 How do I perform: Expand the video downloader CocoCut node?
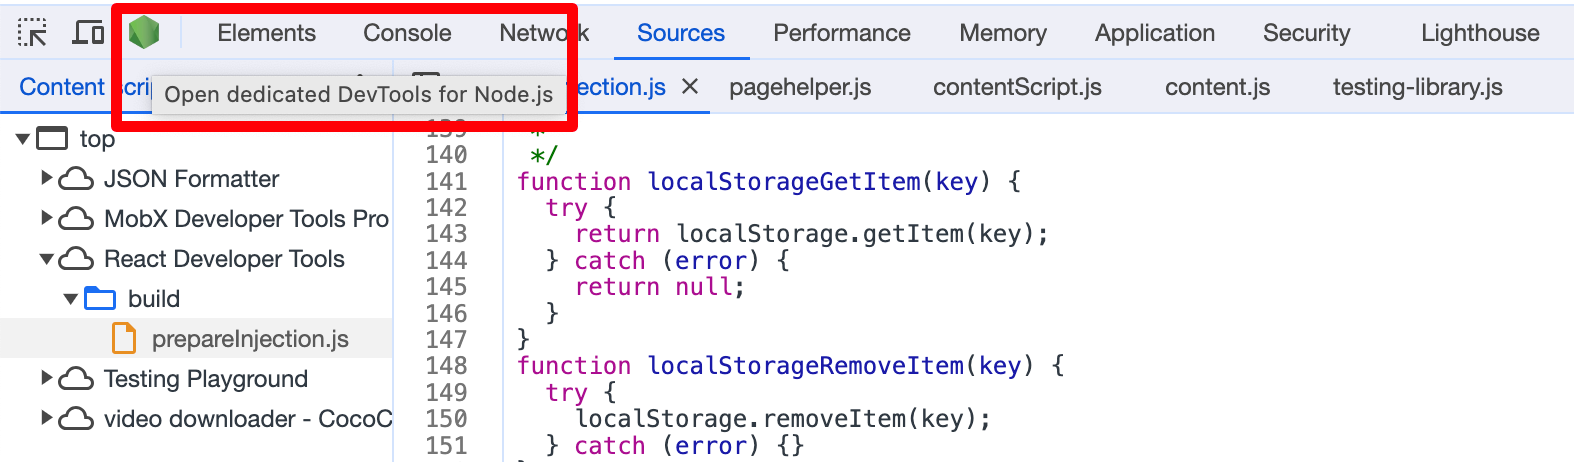click(x=46, y=418)
